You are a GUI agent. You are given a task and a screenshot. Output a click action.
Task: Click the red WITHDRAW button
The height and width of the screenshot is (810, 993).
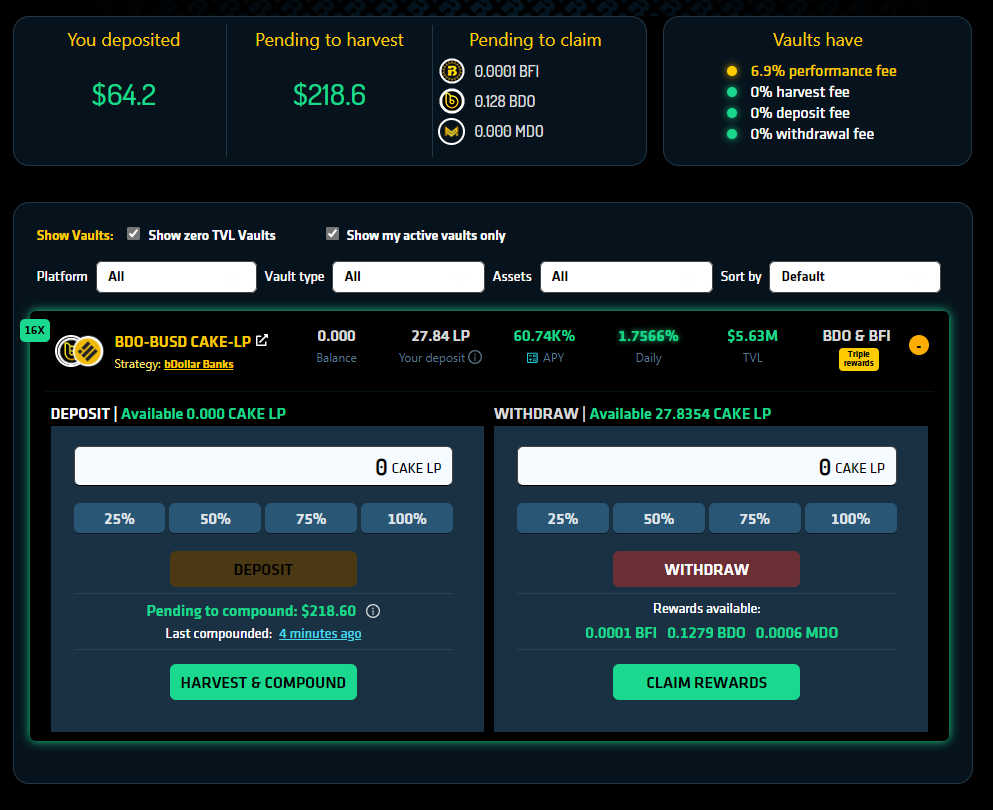coord(706,569)
